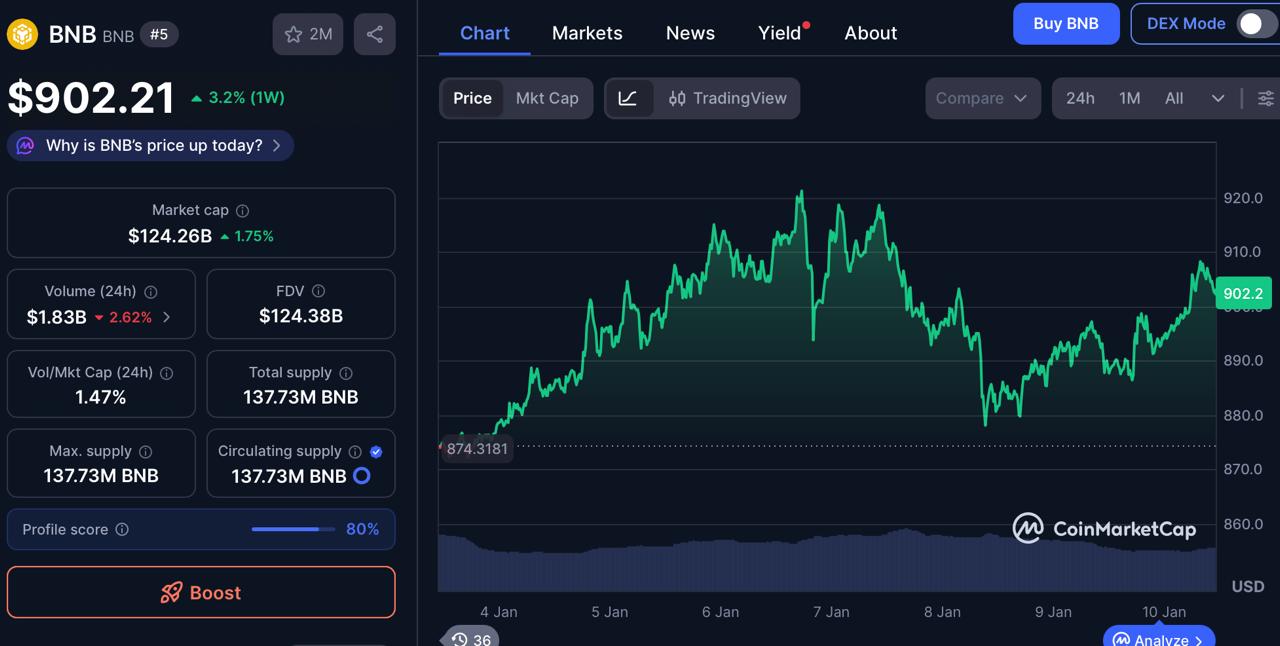Click the Profile score progress bar
Image resolution: width=1280 pixels, height=646 pixels.
[x=291, y=529]
